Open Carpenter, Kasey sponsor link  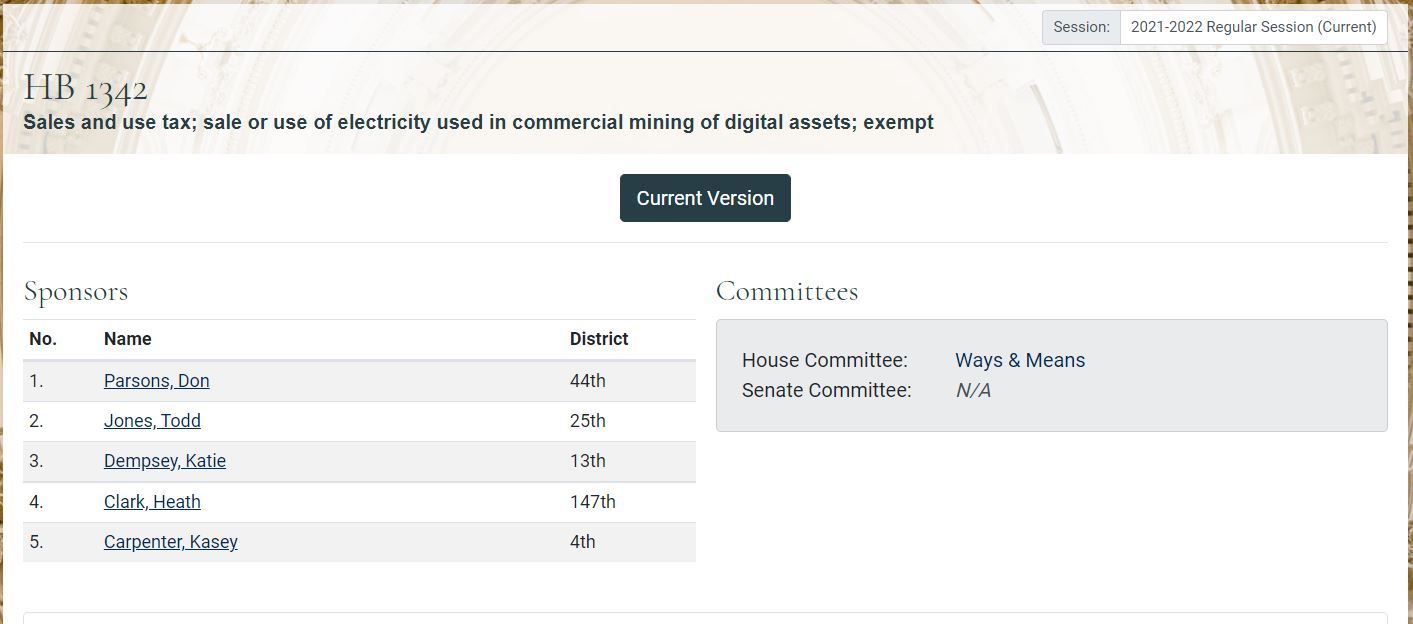pos(171,542)
